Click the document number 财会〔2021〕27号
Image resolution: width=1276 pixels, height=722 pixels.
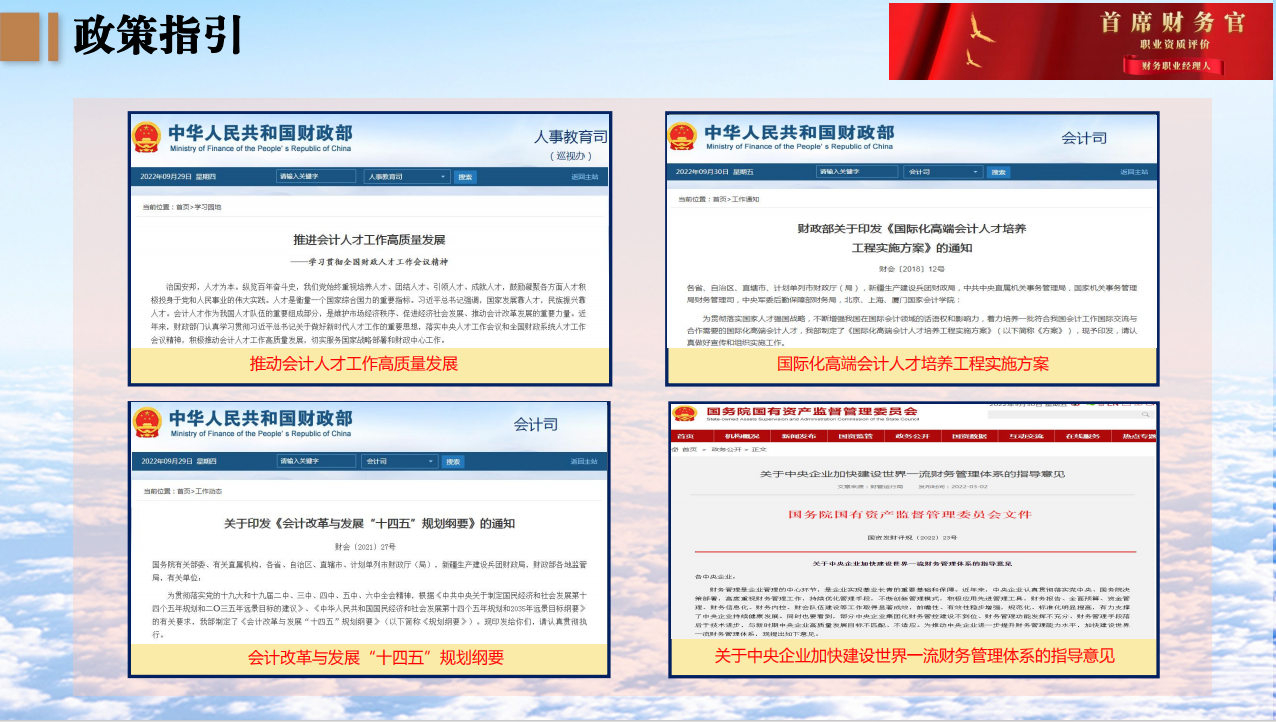pos(365,547)
